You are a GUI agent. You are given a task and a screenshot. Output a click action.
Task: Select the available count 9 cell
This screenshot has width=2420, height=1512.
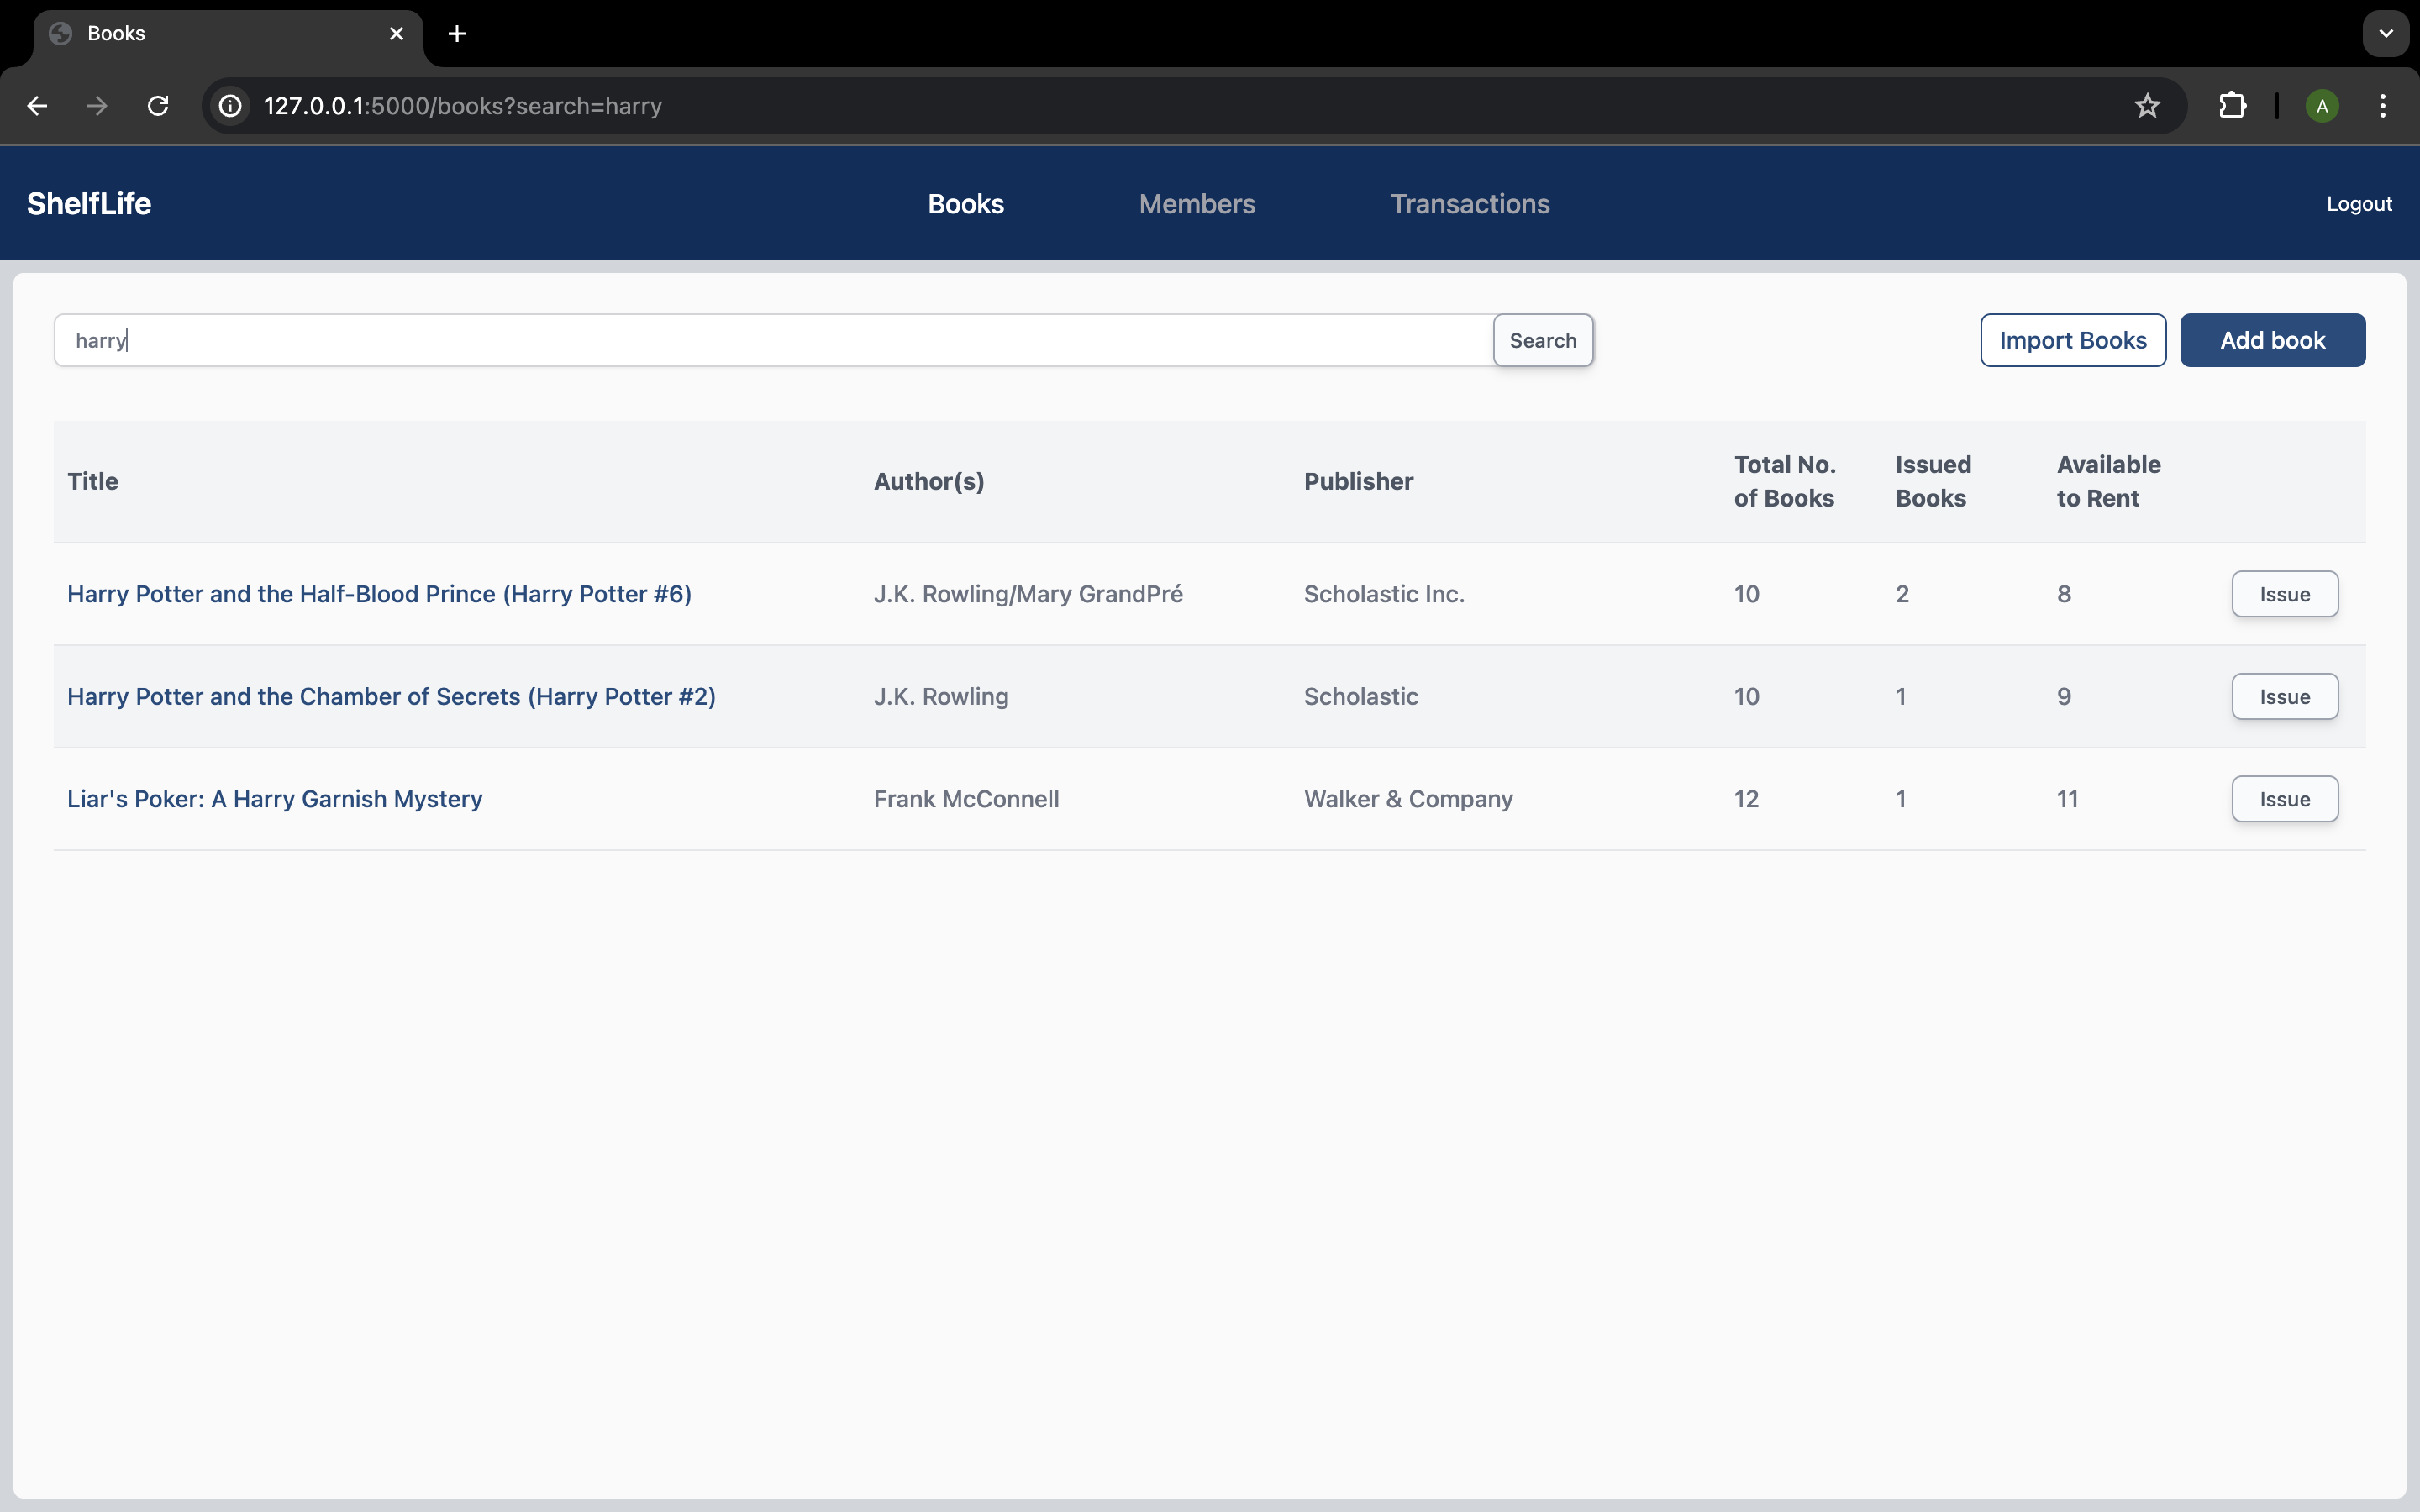(2064, 697)
